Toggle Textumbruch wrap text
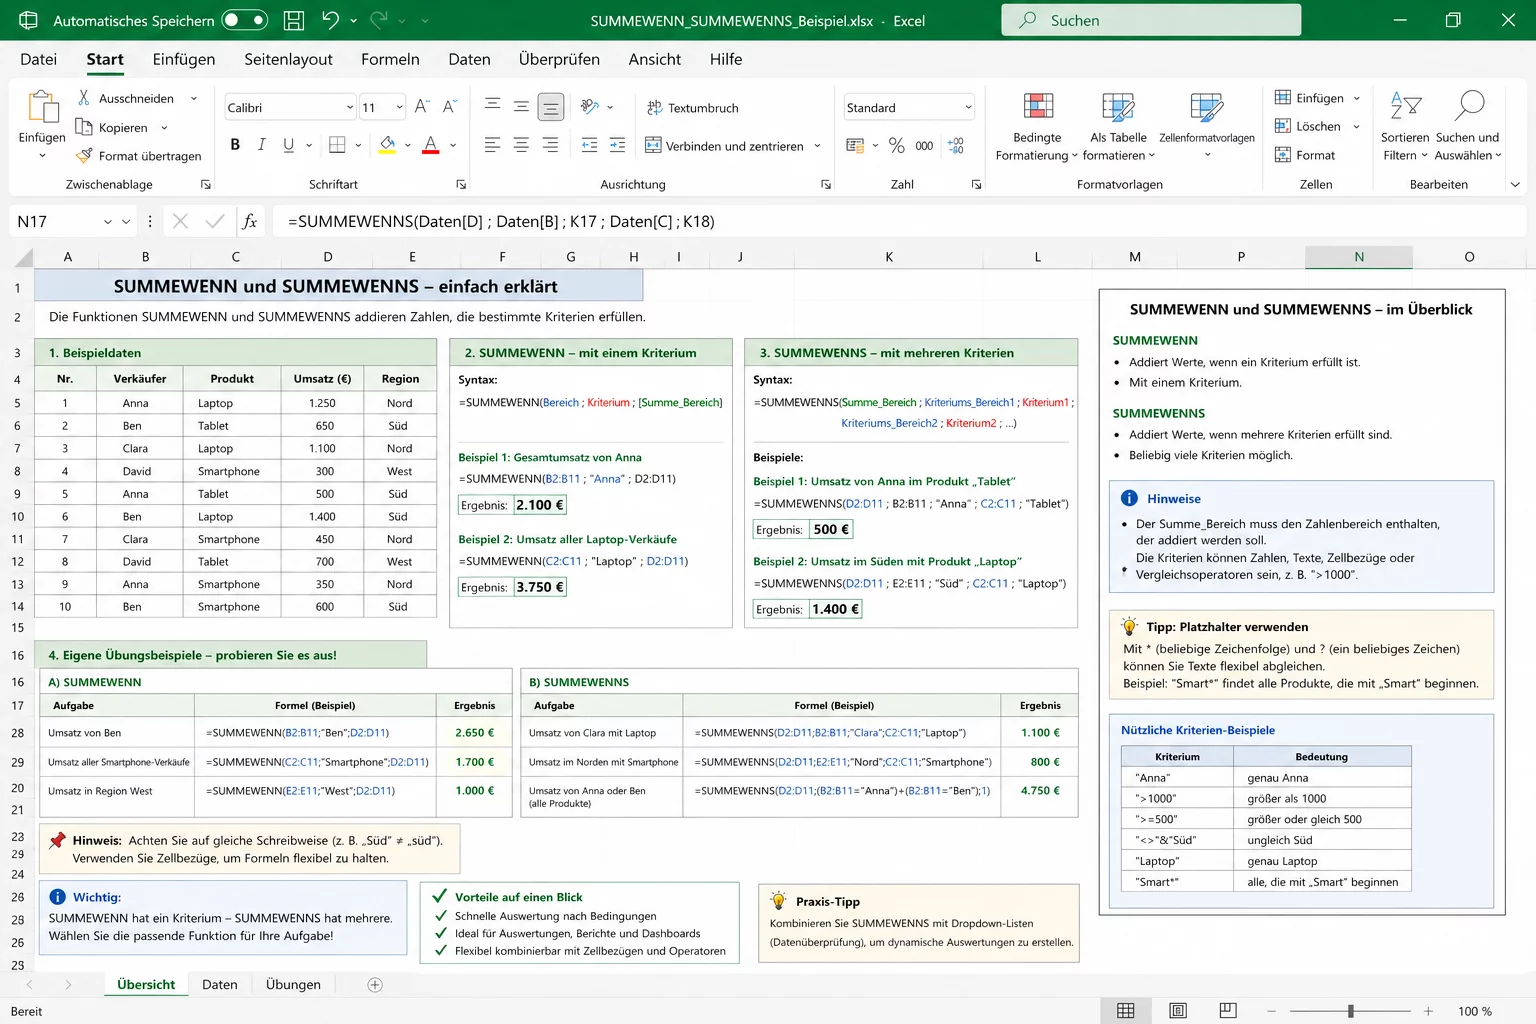The image size is (1536, 1024). point(693,108)
